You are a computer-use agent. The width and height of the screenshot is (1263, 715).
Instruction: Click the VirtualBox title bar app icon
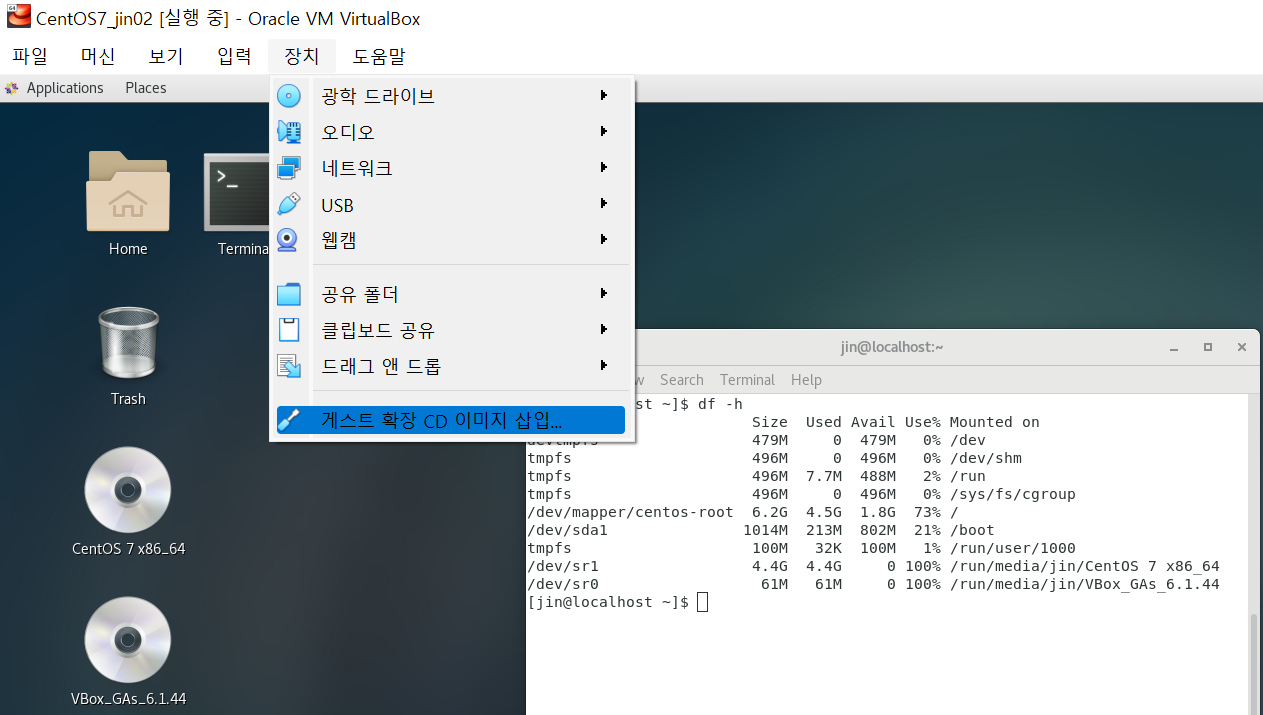(x=17, y=18)
